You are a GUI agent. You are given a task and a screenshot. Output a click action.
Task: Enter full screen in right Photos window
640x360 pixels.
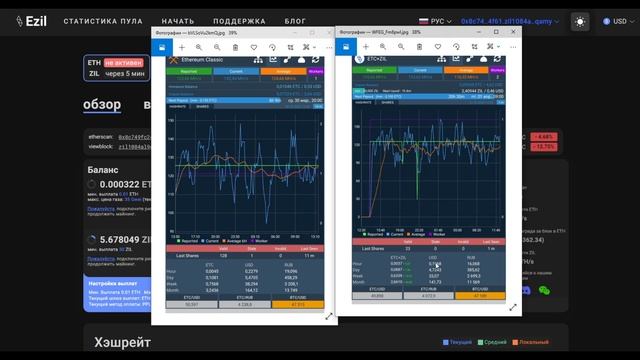pyautogui.click(x=513, y=307)
